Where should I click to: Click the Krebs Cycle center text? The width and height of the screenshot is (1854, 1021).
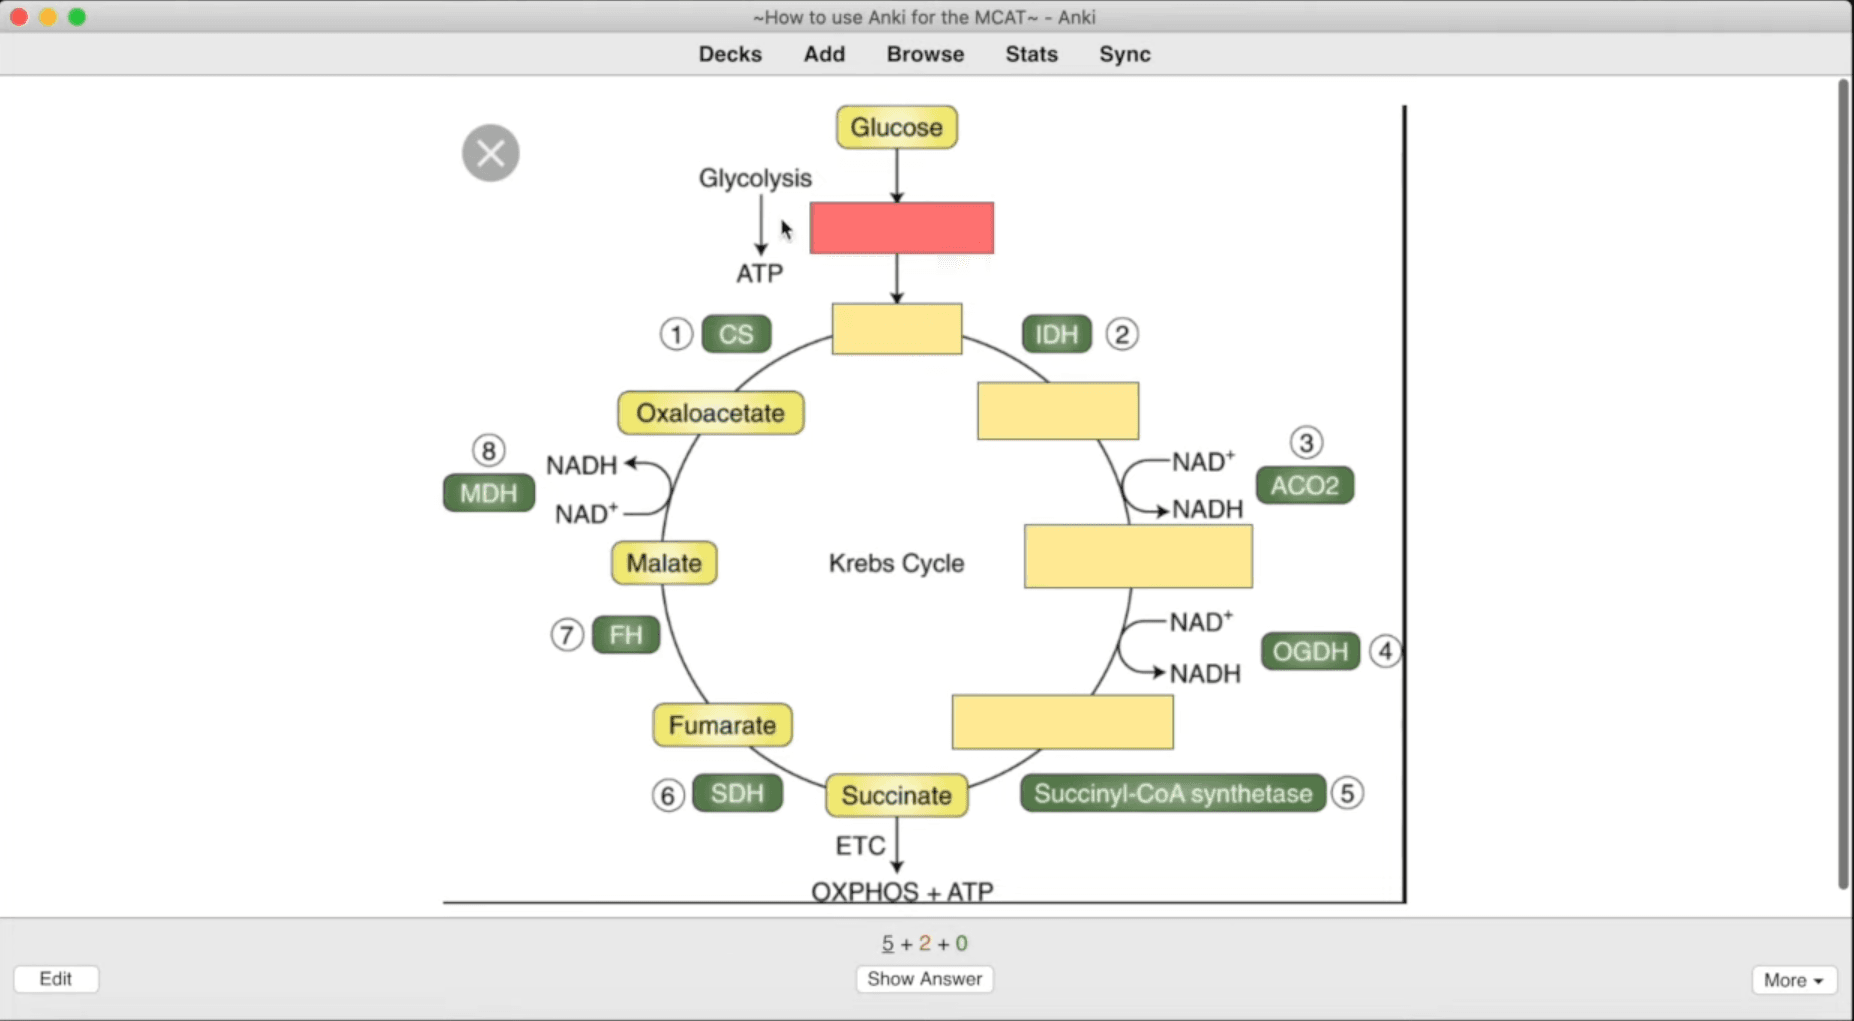point(896,563)
